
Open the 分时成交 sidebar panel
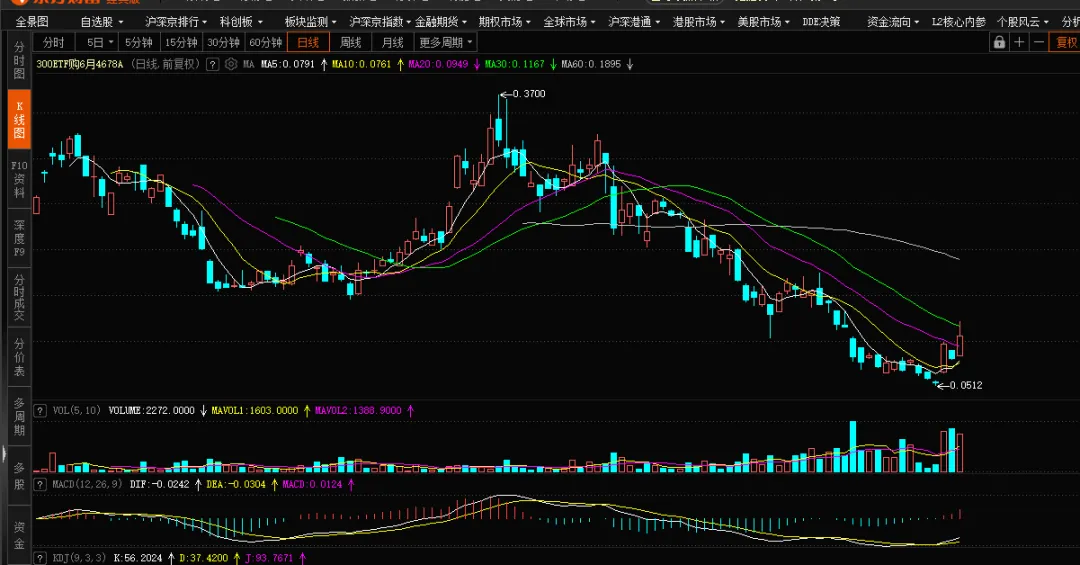coord(19,298)
